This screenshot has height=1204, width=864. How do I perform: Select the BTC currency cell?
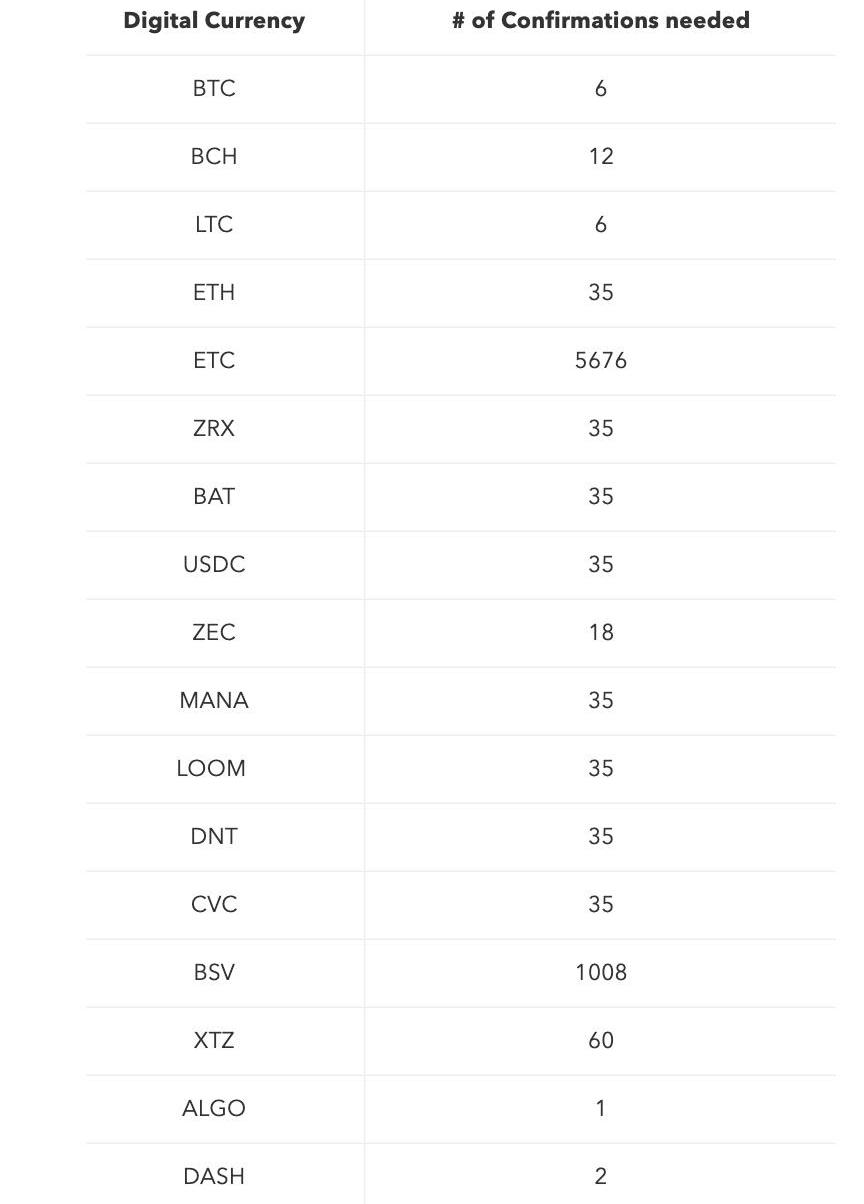214,89
